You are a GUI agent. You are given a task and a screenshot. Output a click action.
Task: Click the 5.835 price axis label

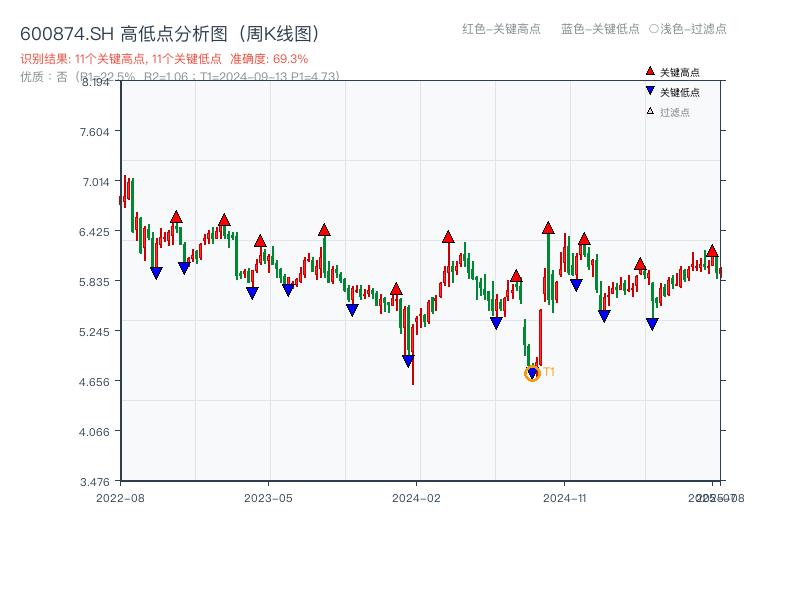click(x=94, y=282)
